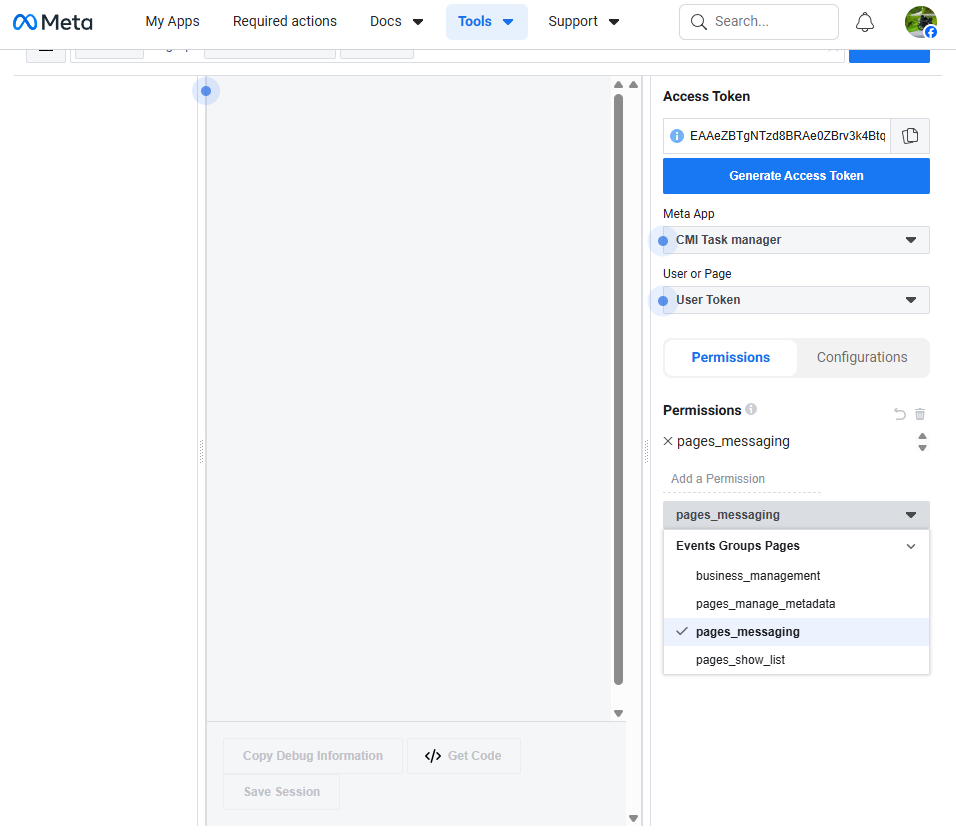Click Generate Access Token button
956x838 pixels.
[x=796, y=176]
